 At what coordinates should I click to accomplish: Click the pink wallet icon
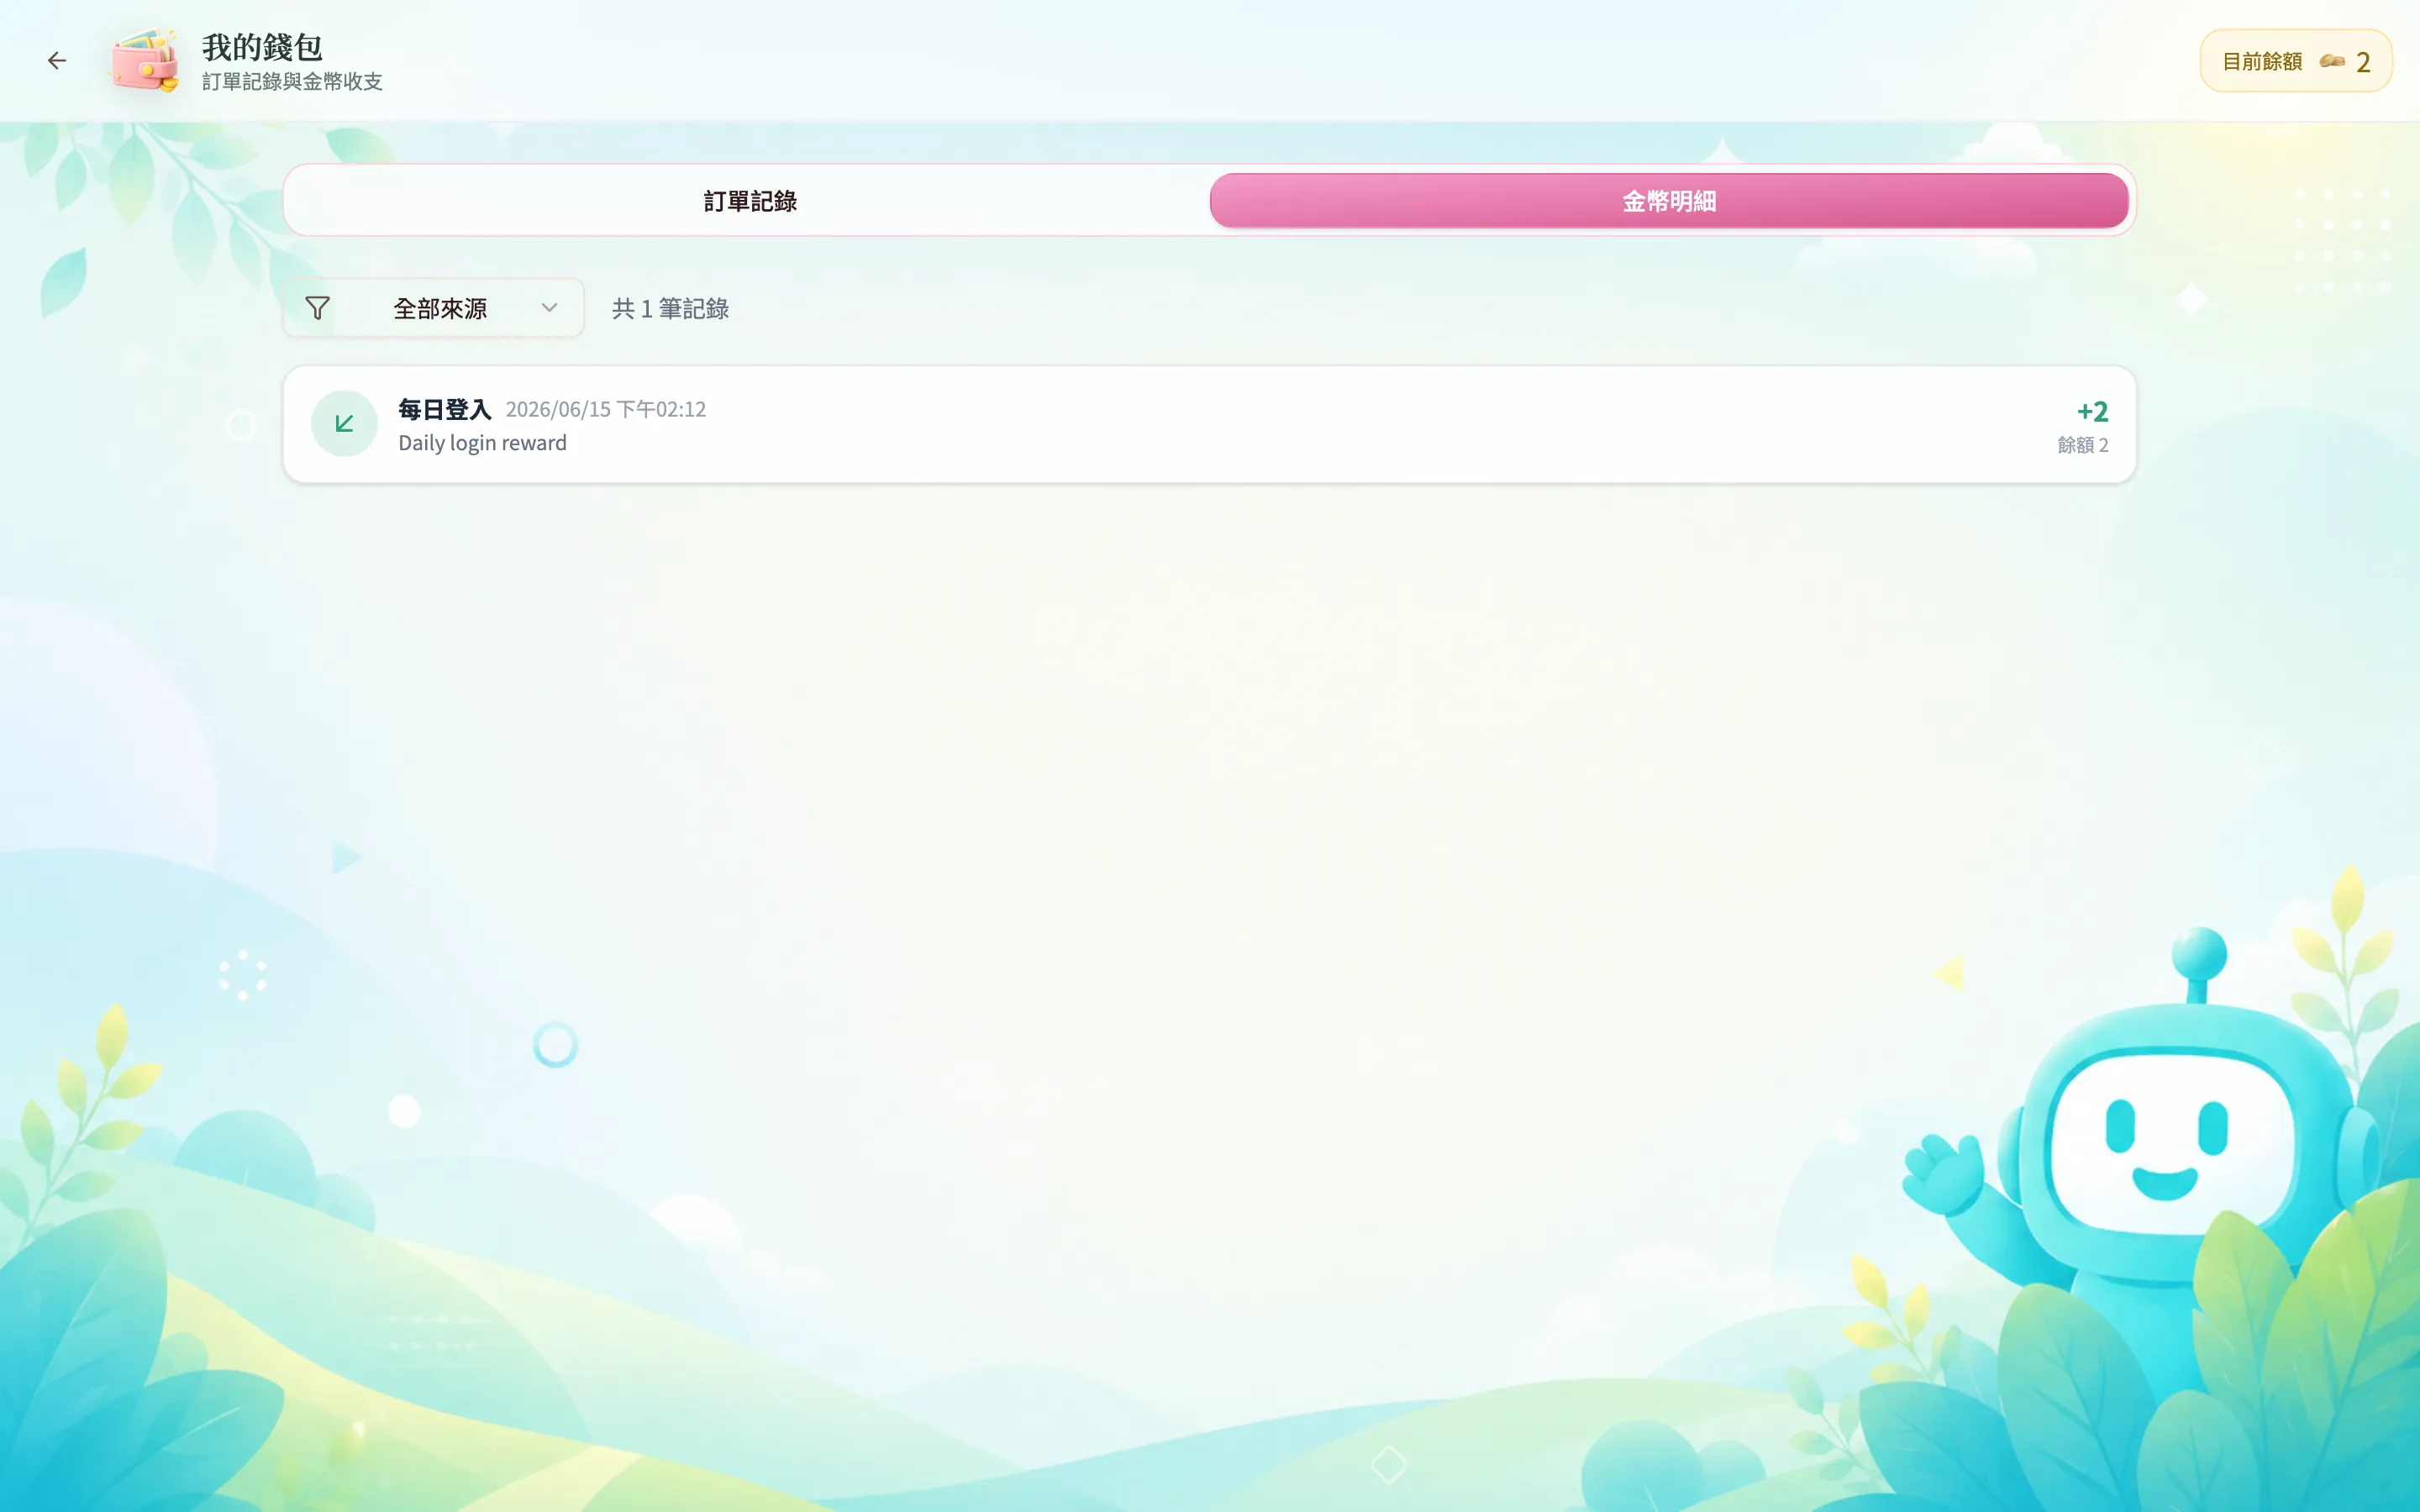click(x=146, y=60)
